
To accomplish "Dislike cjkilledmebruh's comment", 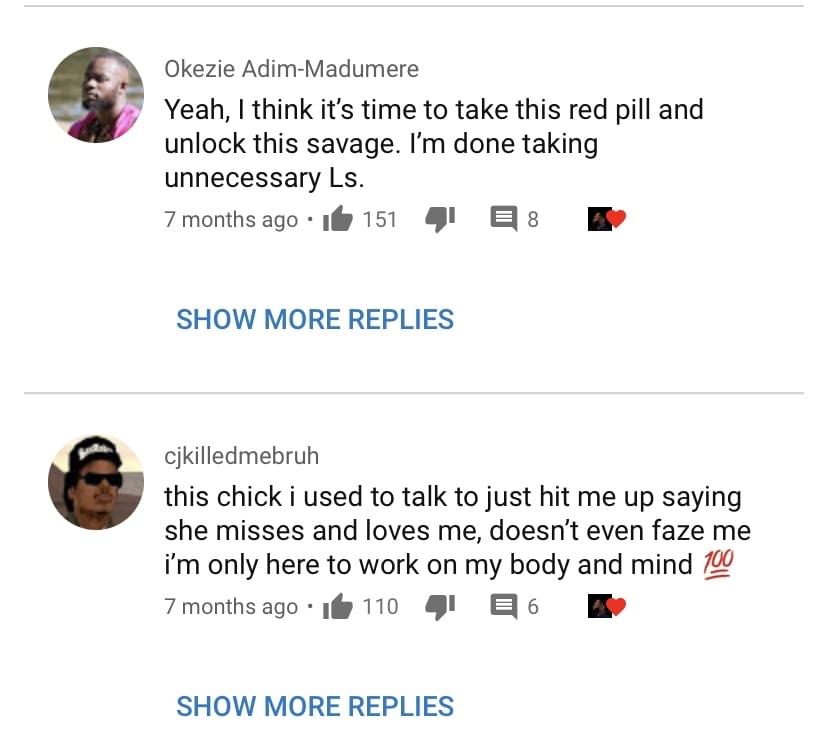I will pyautogui.click(x=440, y=606).
